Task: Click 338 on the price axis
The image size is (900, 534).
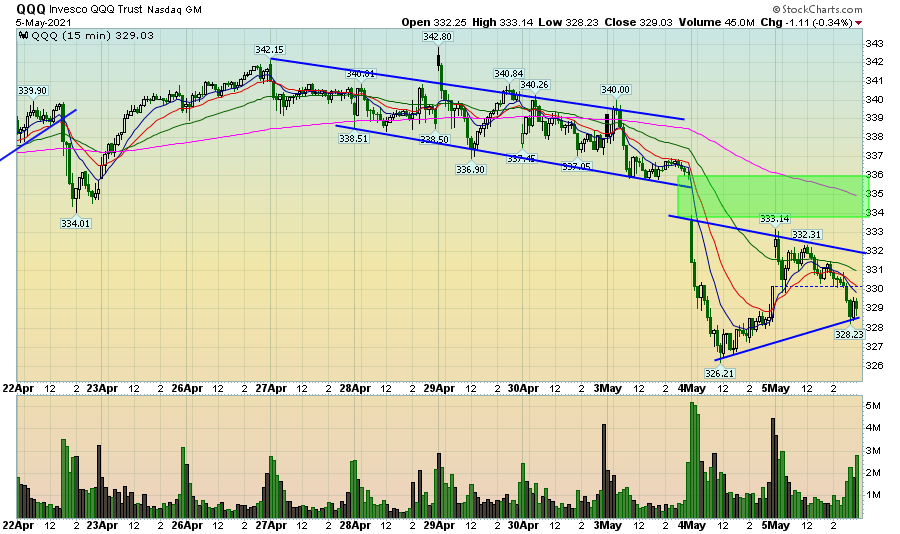Action: point(874,137)
